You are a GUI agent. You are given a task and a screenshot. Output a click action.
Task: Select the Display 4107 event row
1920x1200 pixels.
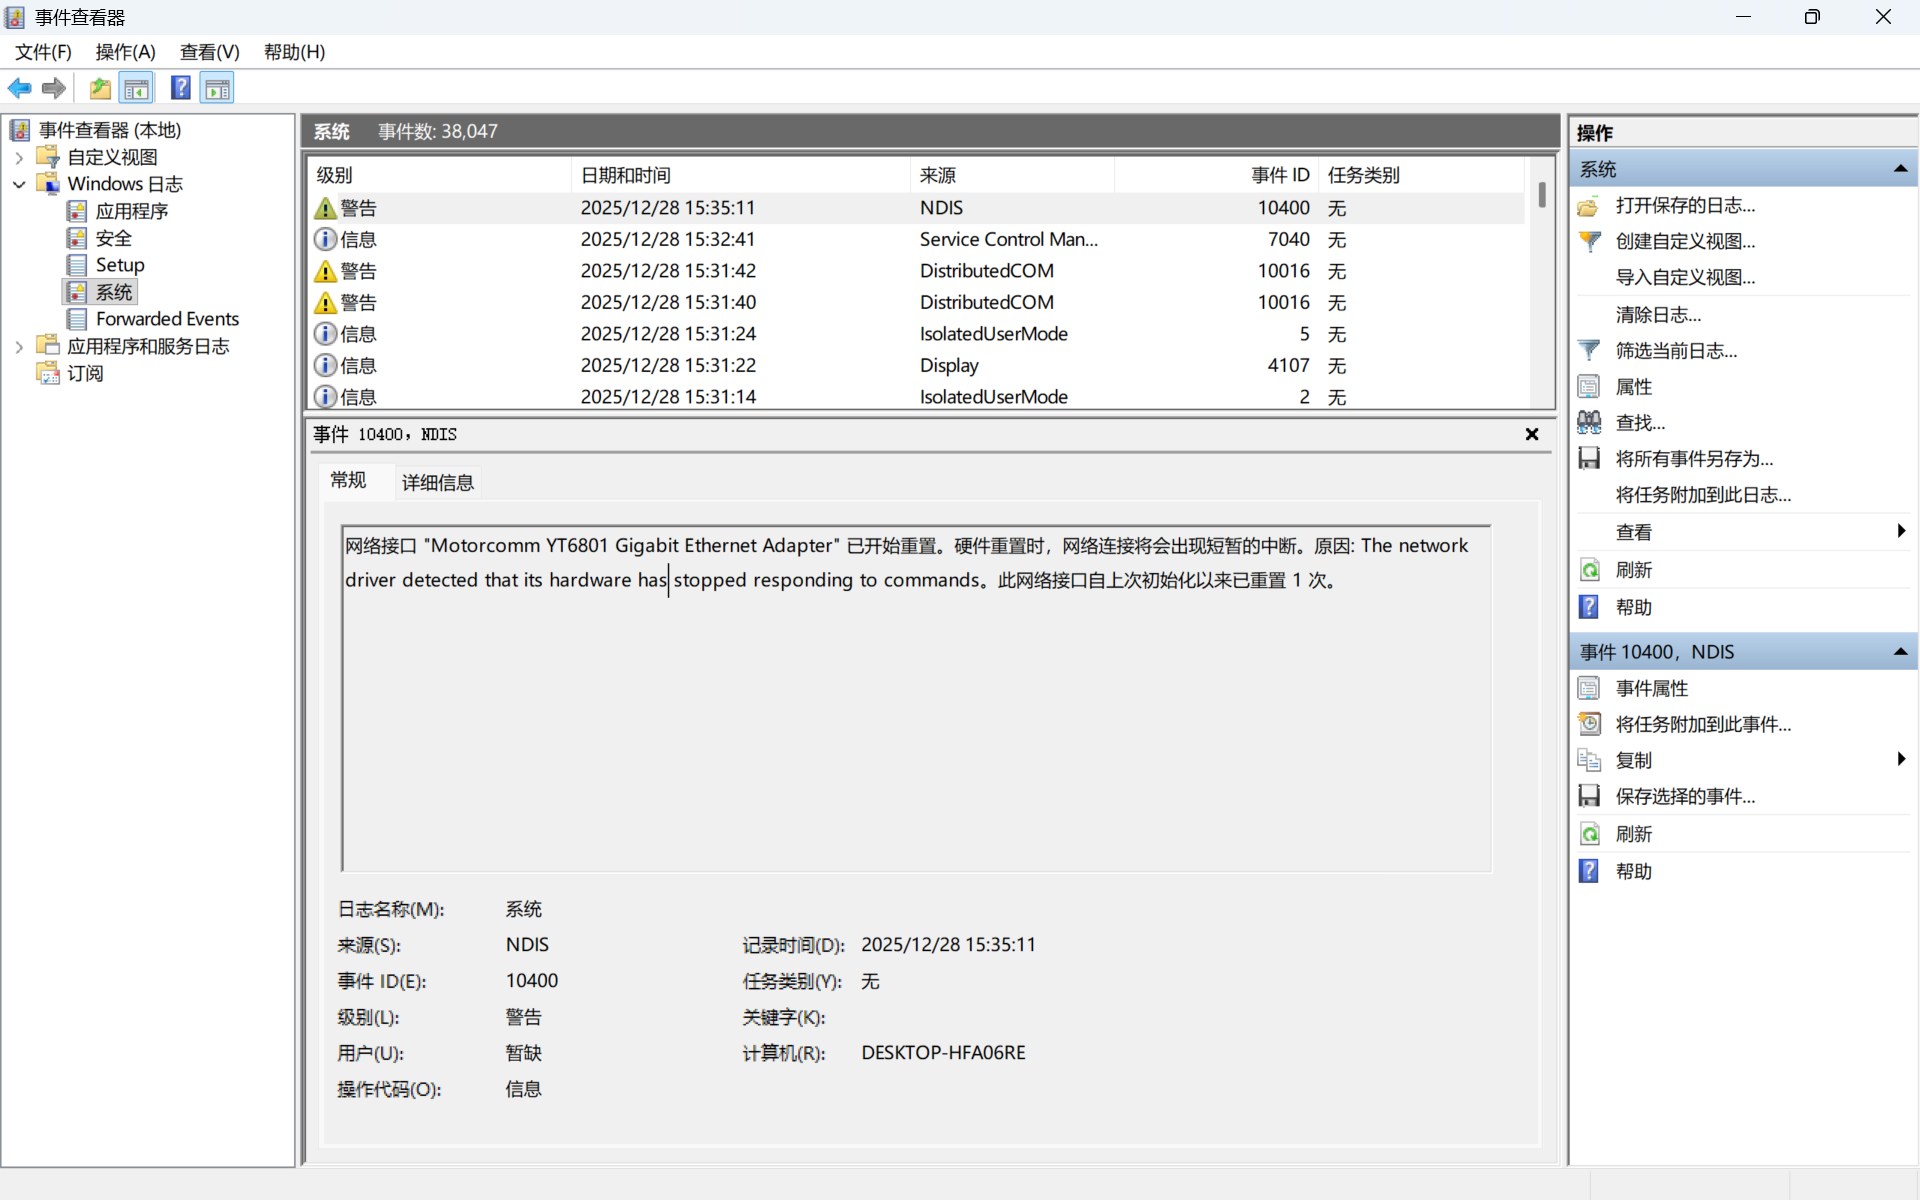click(915, 366)
